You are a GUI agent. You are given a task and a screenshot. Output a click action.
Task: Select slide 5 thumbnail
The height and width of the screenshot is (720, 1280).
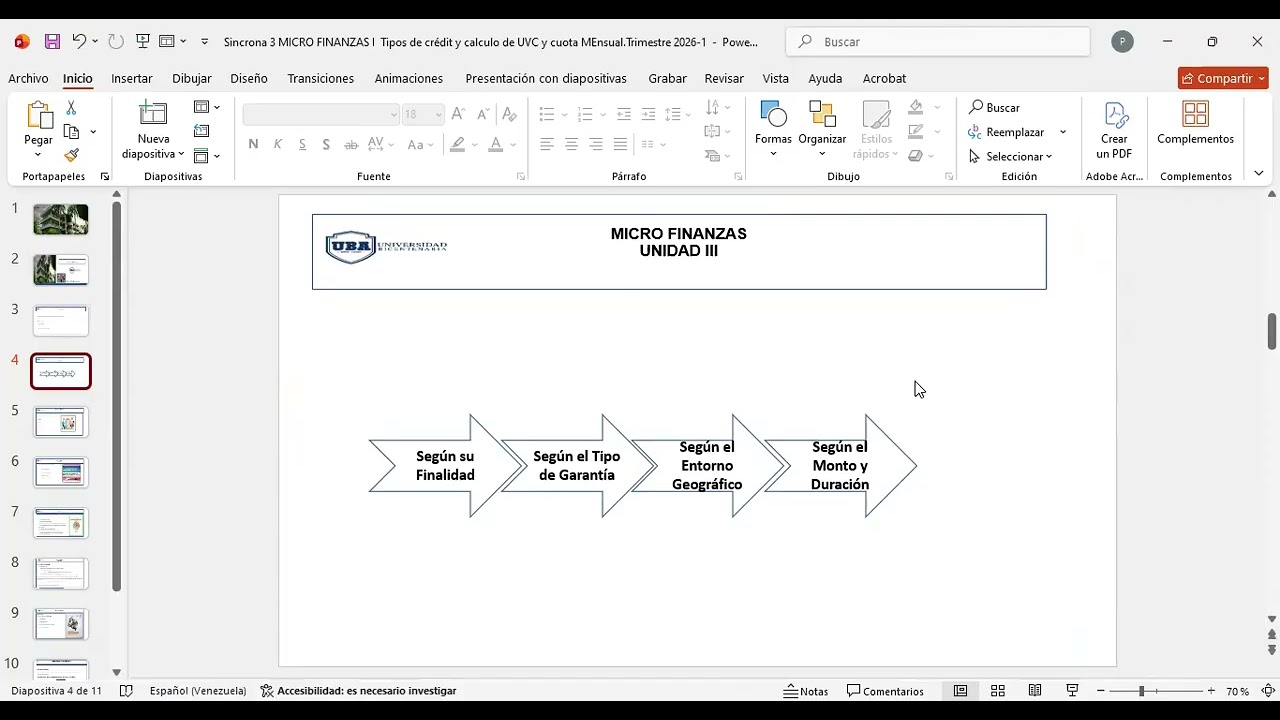61,422
